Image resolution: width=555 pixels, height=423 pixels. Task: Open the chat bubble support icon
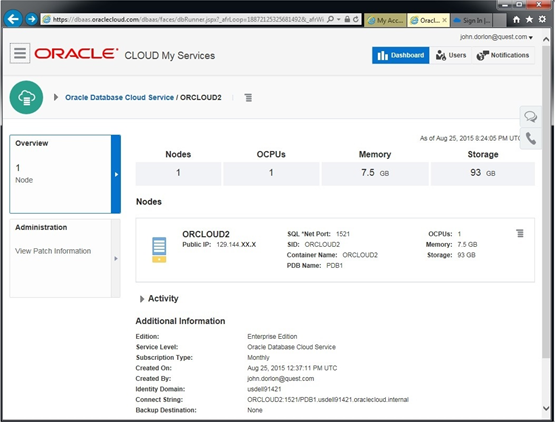coord(530,116)
